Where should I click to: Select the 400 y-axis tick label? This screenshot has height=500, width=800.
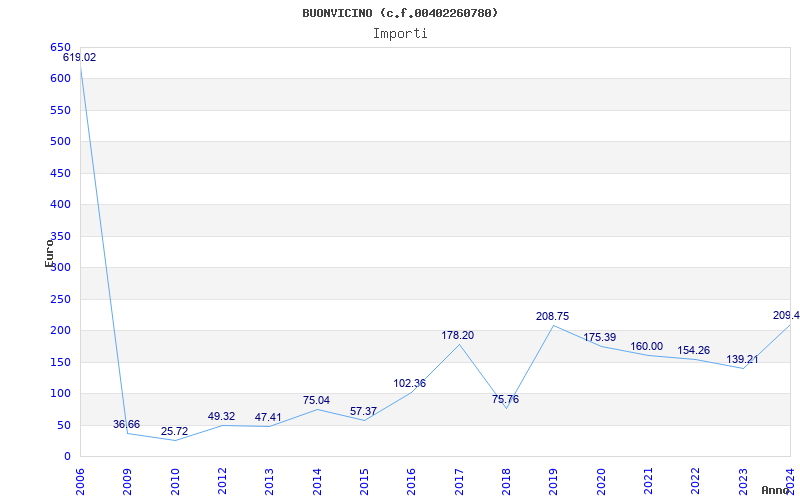pos(60,205)
